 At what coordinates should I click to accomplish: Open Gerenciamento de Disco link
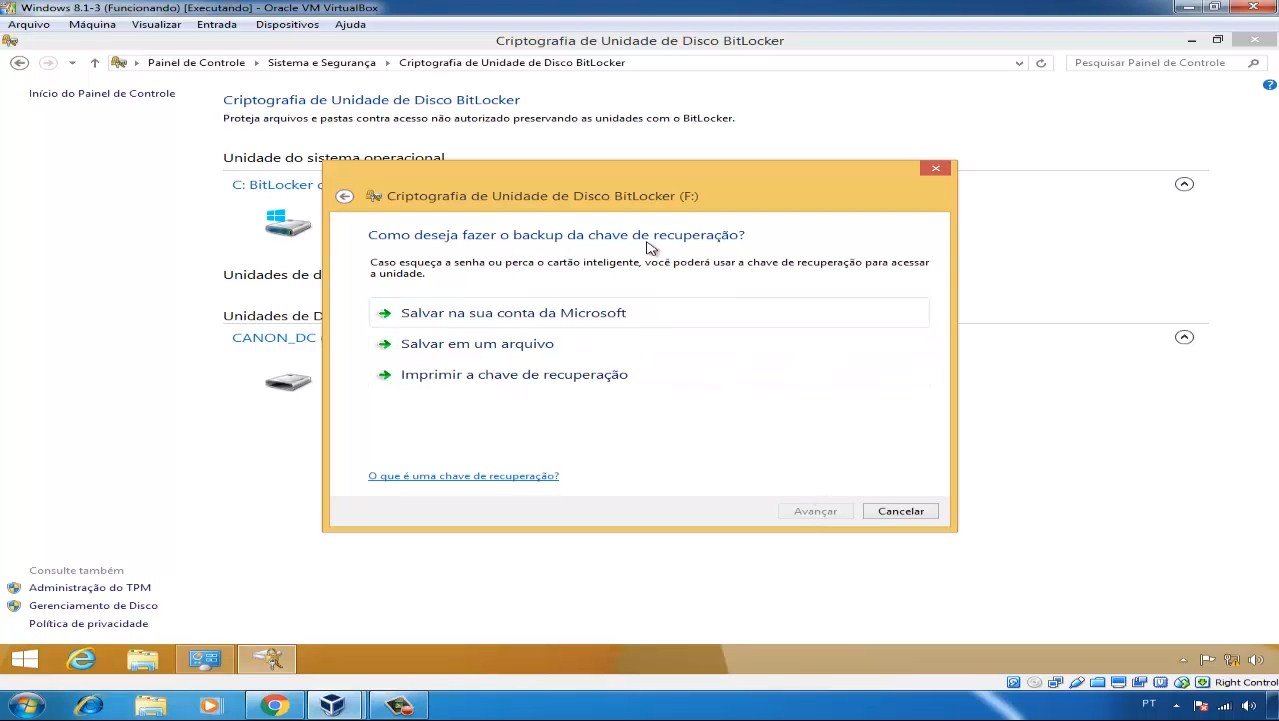pos(93,606)
